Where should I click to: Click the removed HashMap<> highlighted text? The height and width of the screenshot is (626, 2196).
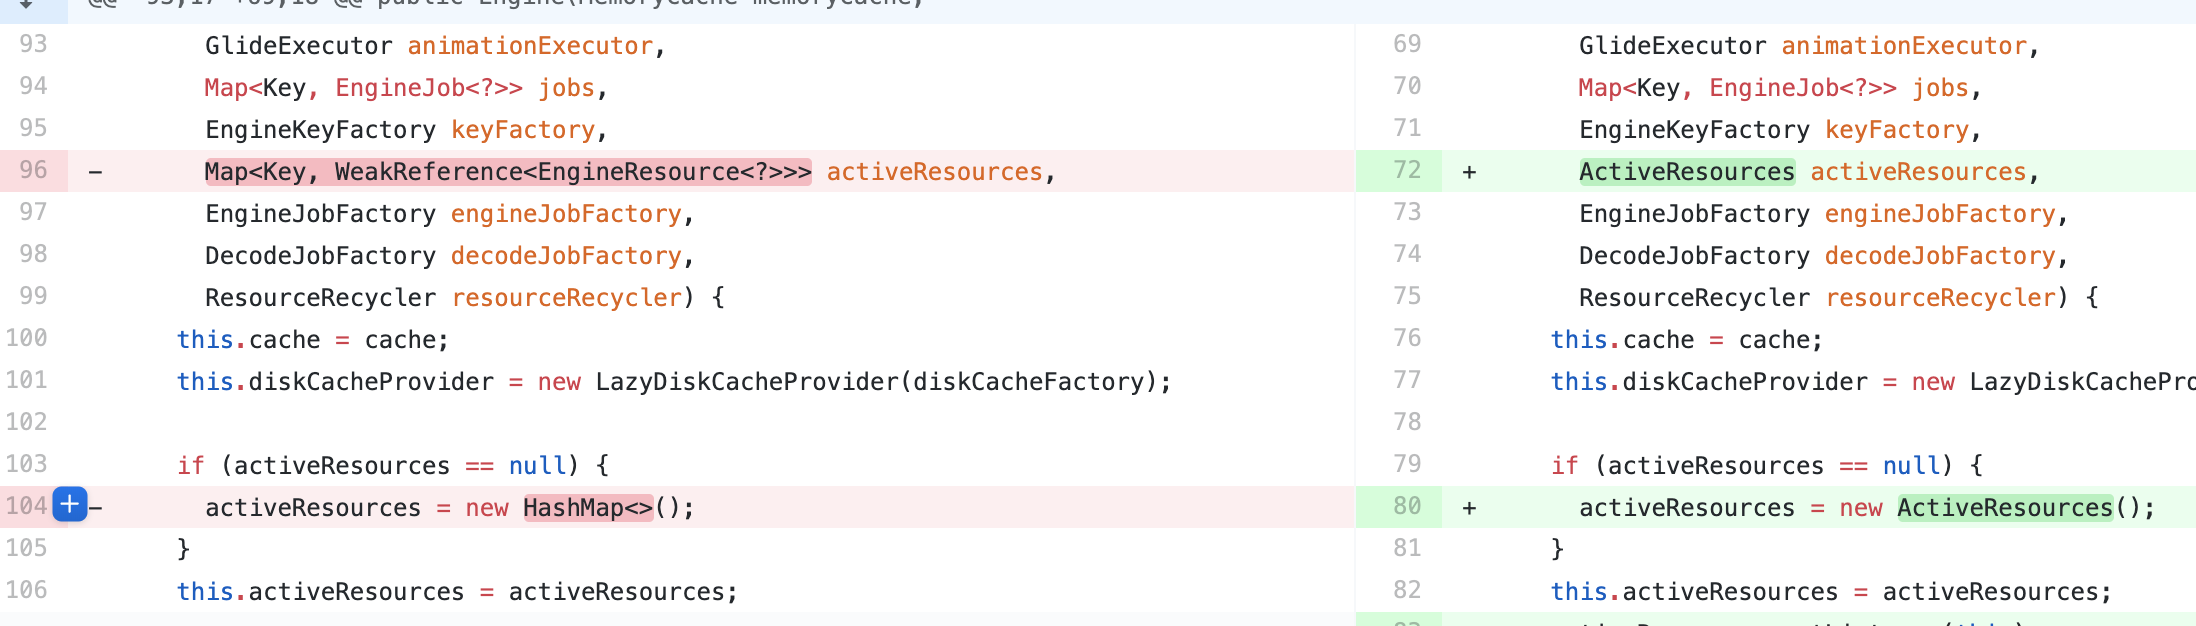click(587, 508)
